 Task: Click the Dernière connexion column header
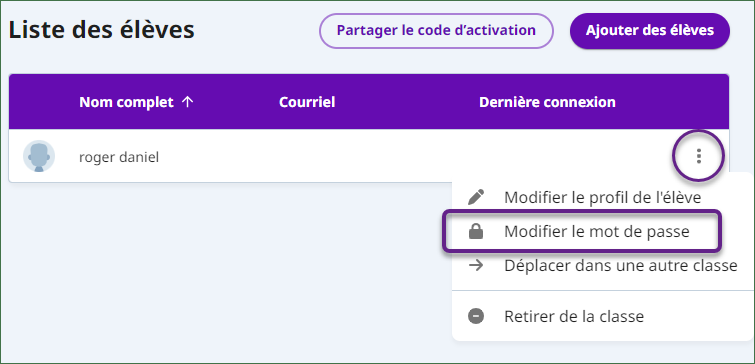[x=547, y=102]
